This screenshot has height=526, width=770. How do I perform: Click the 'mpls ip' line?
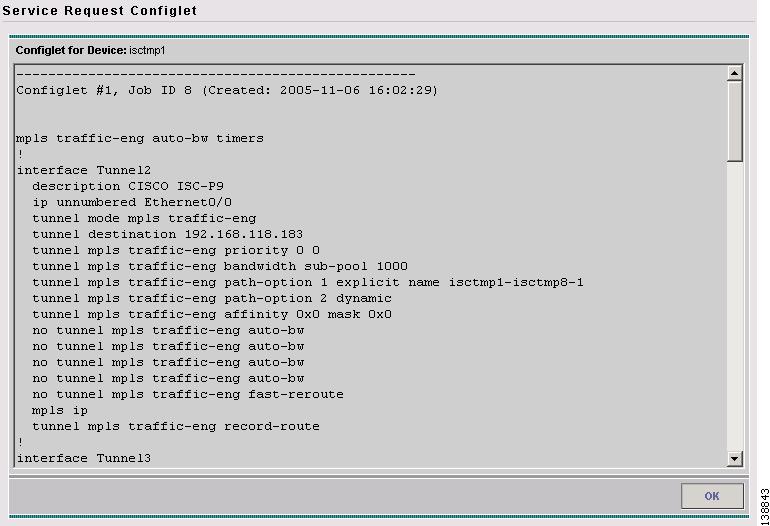pyautogui.click(x=60, y=411)
